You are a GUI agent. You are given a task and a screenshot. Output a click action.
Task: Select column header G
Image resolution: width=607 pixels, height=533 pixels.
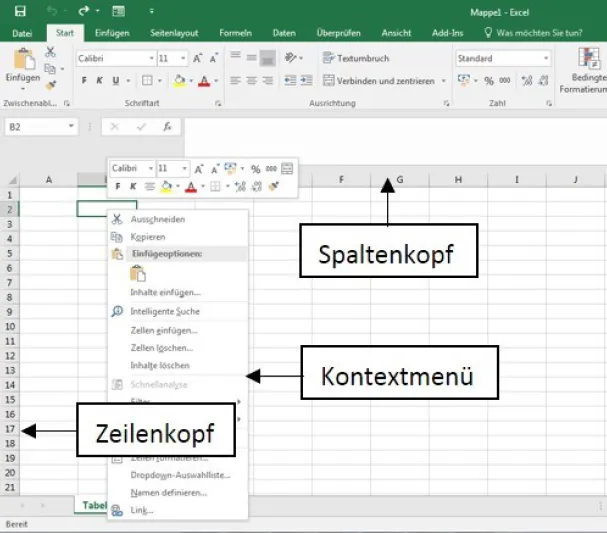(x=399, y=180)
